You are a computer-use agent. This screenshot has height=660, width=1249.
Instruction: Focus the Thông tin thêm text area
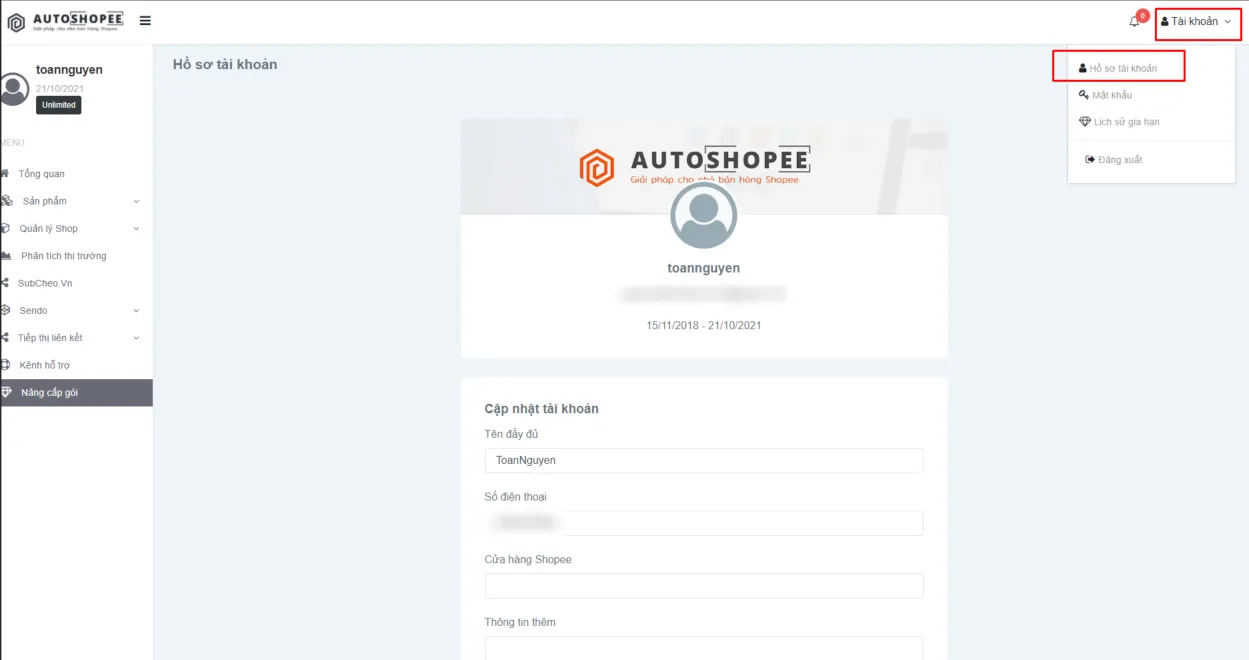[x=704, y=648]
